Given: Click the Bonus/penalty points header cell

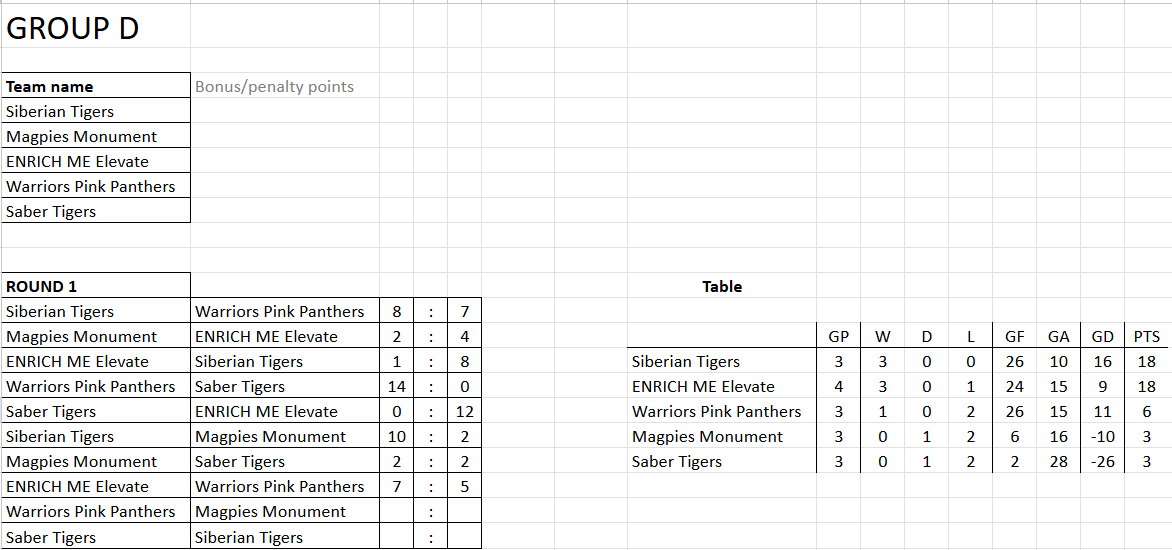Looking at the screenshot, I should 274,87.
